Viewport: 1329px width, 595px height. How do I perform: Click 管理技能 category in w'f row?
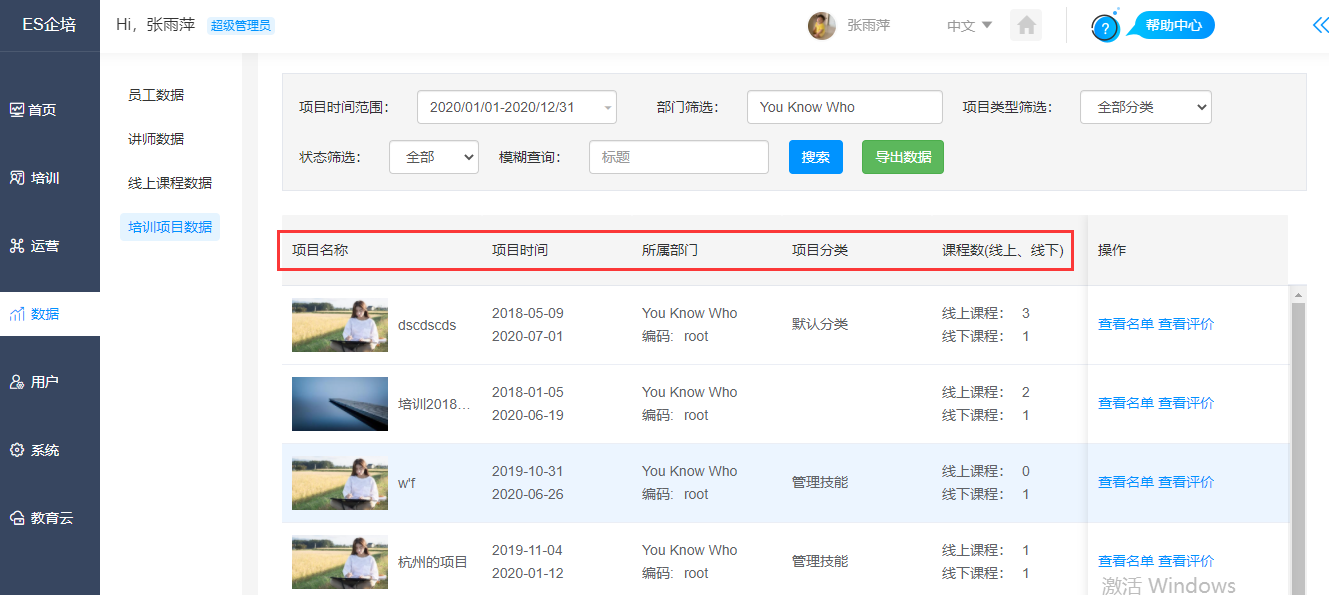click(x=820, y=482)
